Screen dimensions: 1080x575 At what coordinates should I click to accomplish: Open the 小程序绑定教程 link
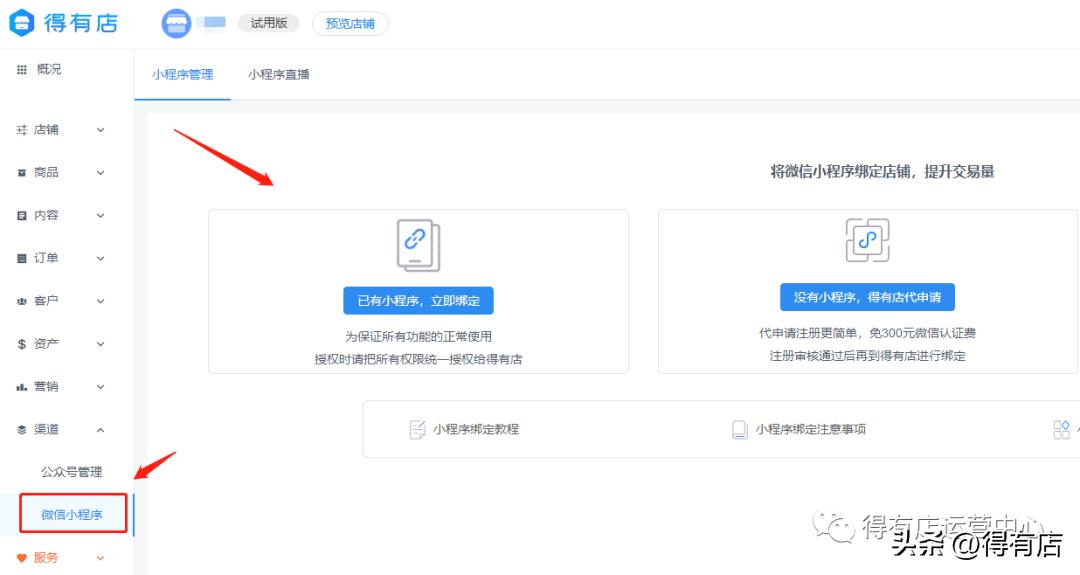tap(476, 430)
